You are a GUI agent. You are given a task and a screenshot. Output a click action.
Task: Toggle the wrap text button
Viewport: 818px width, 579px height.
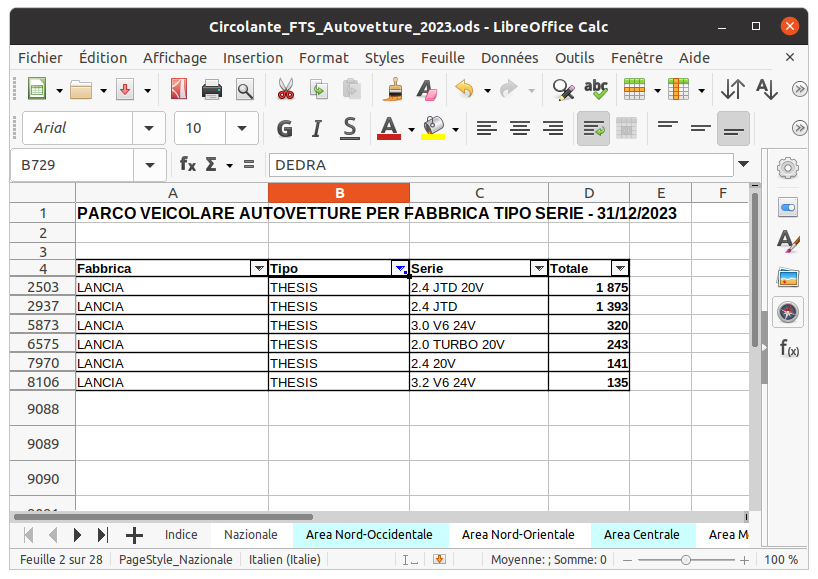tap(594, 128)
